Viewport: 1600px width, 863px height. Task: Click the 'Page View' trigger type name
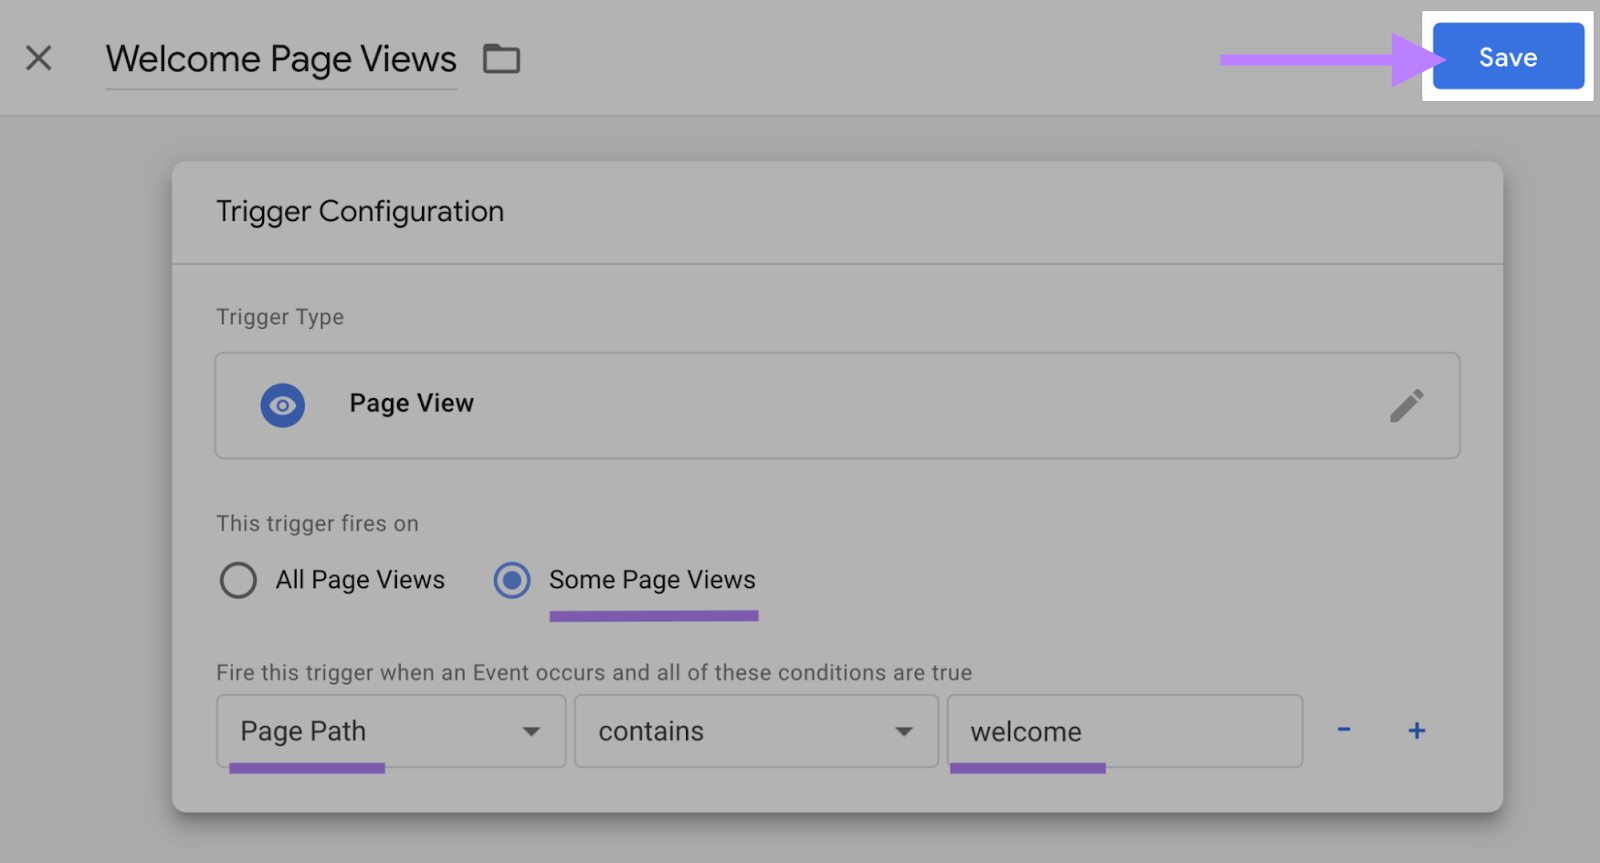click(x=411, y=404)
